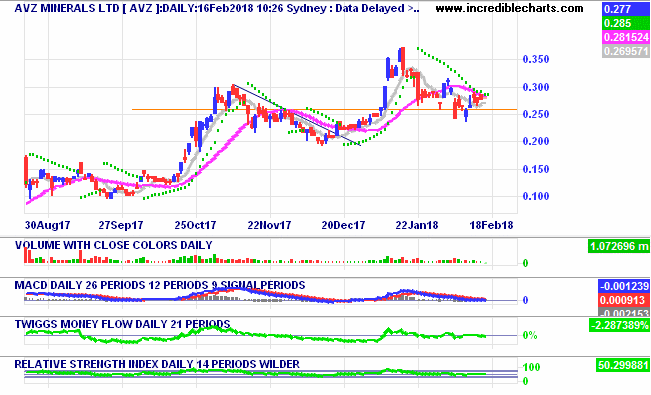Click the 22Nov17 date label

pos(269,225)
